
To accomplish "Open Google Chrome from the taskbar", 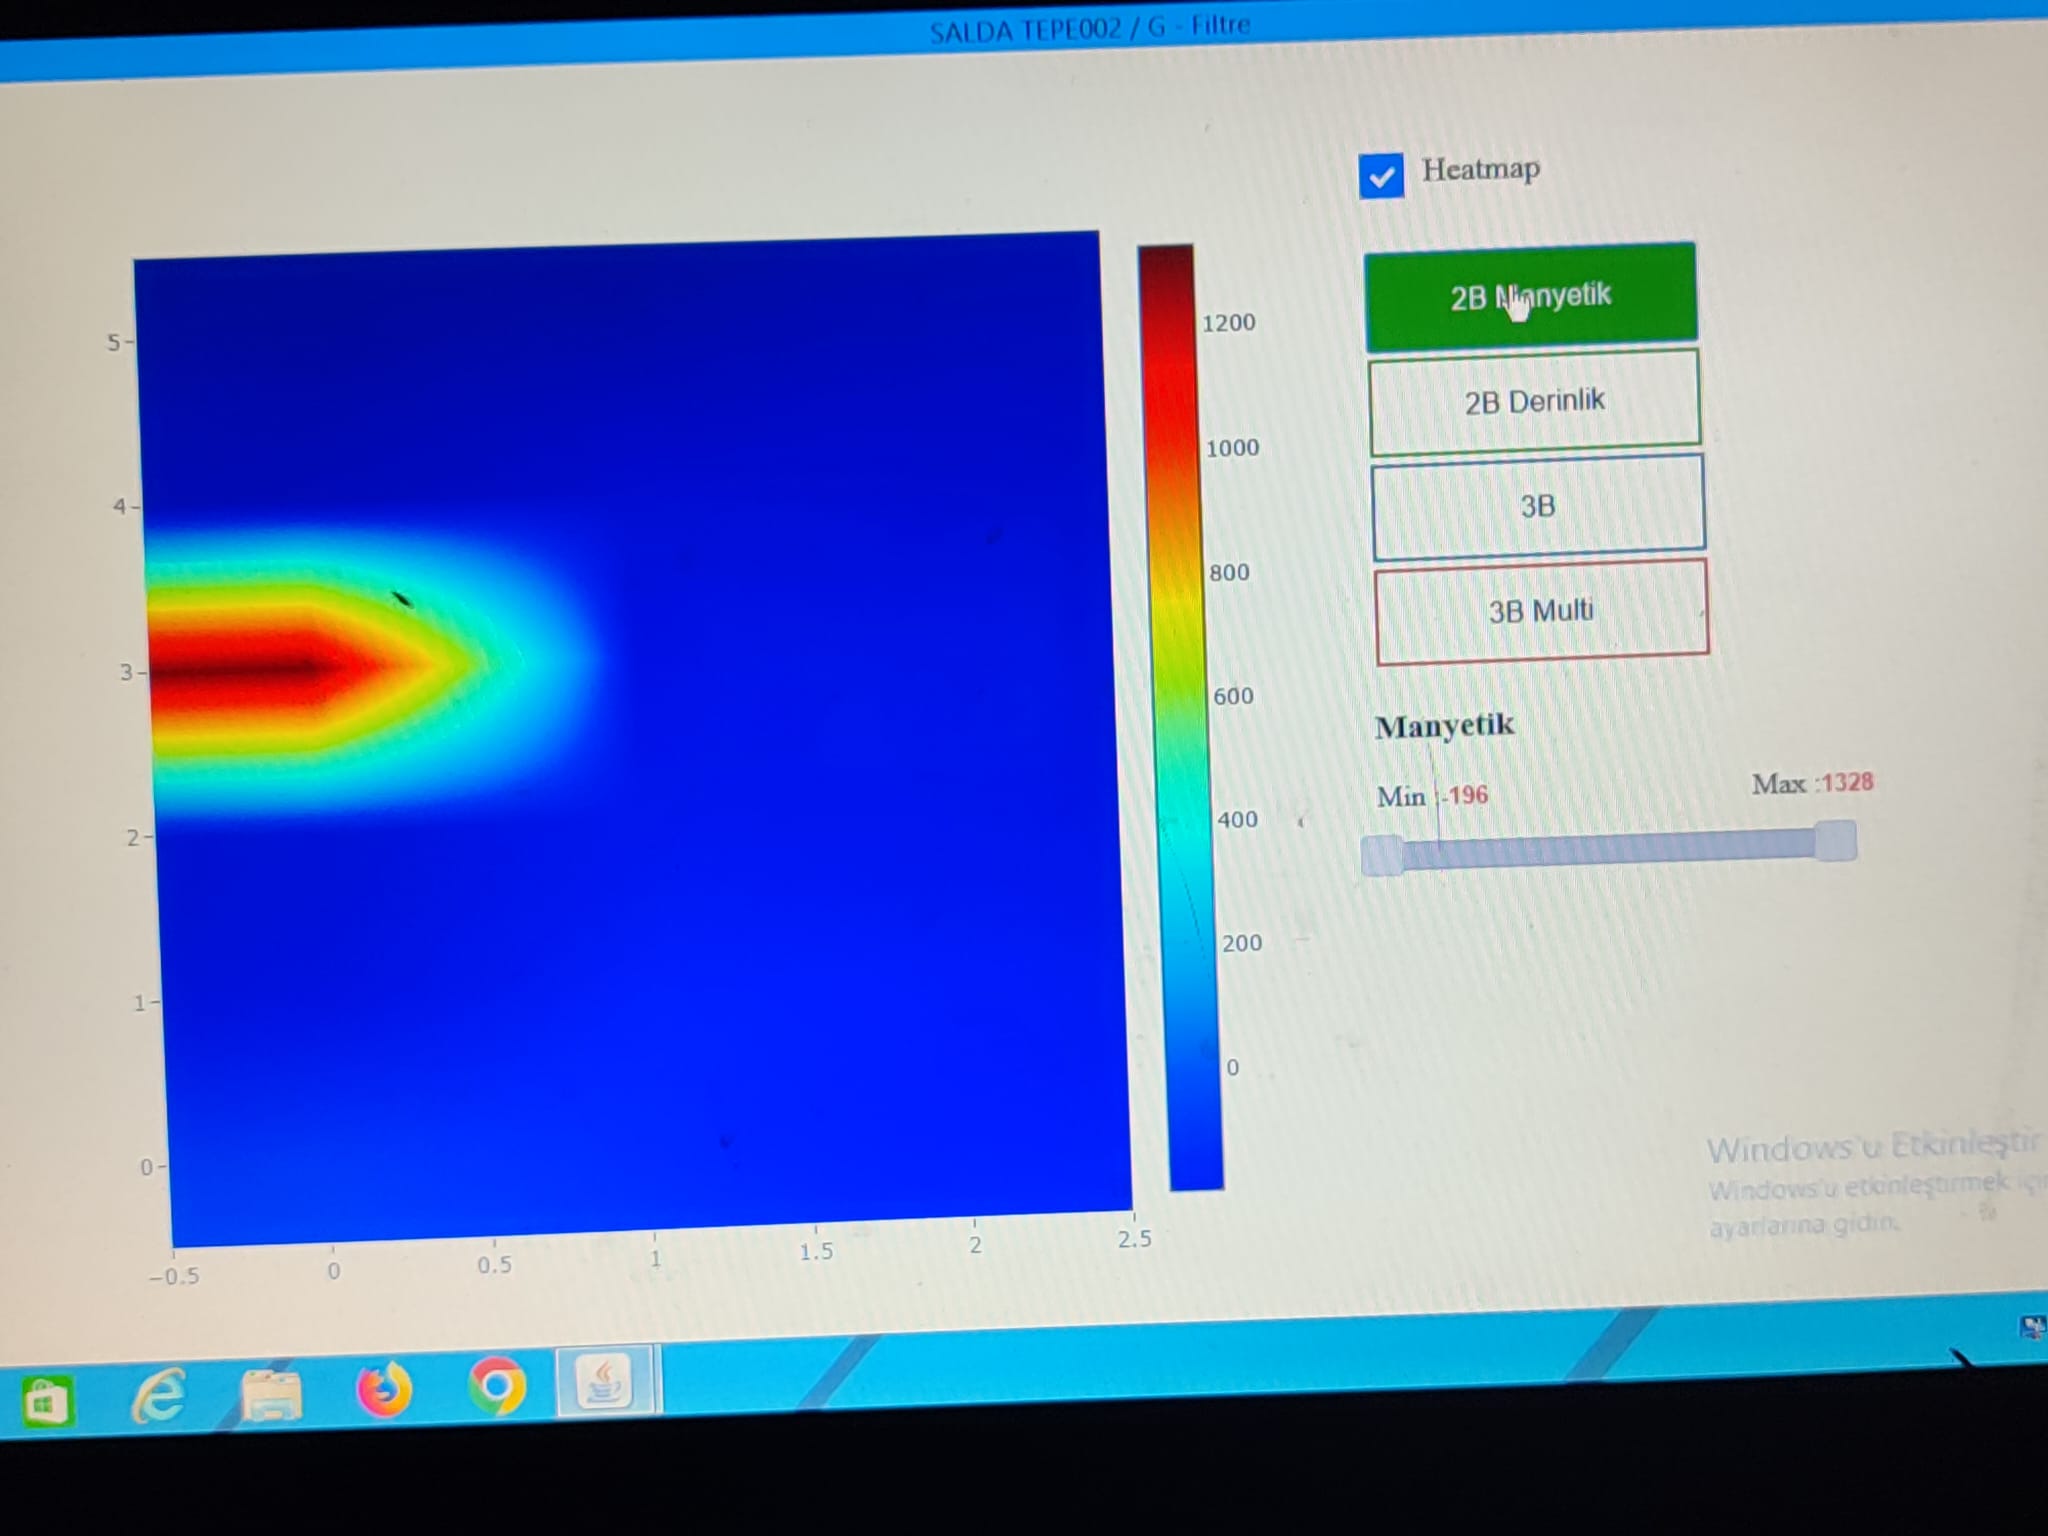I will pyautogui.click(x=497, y=1386).
